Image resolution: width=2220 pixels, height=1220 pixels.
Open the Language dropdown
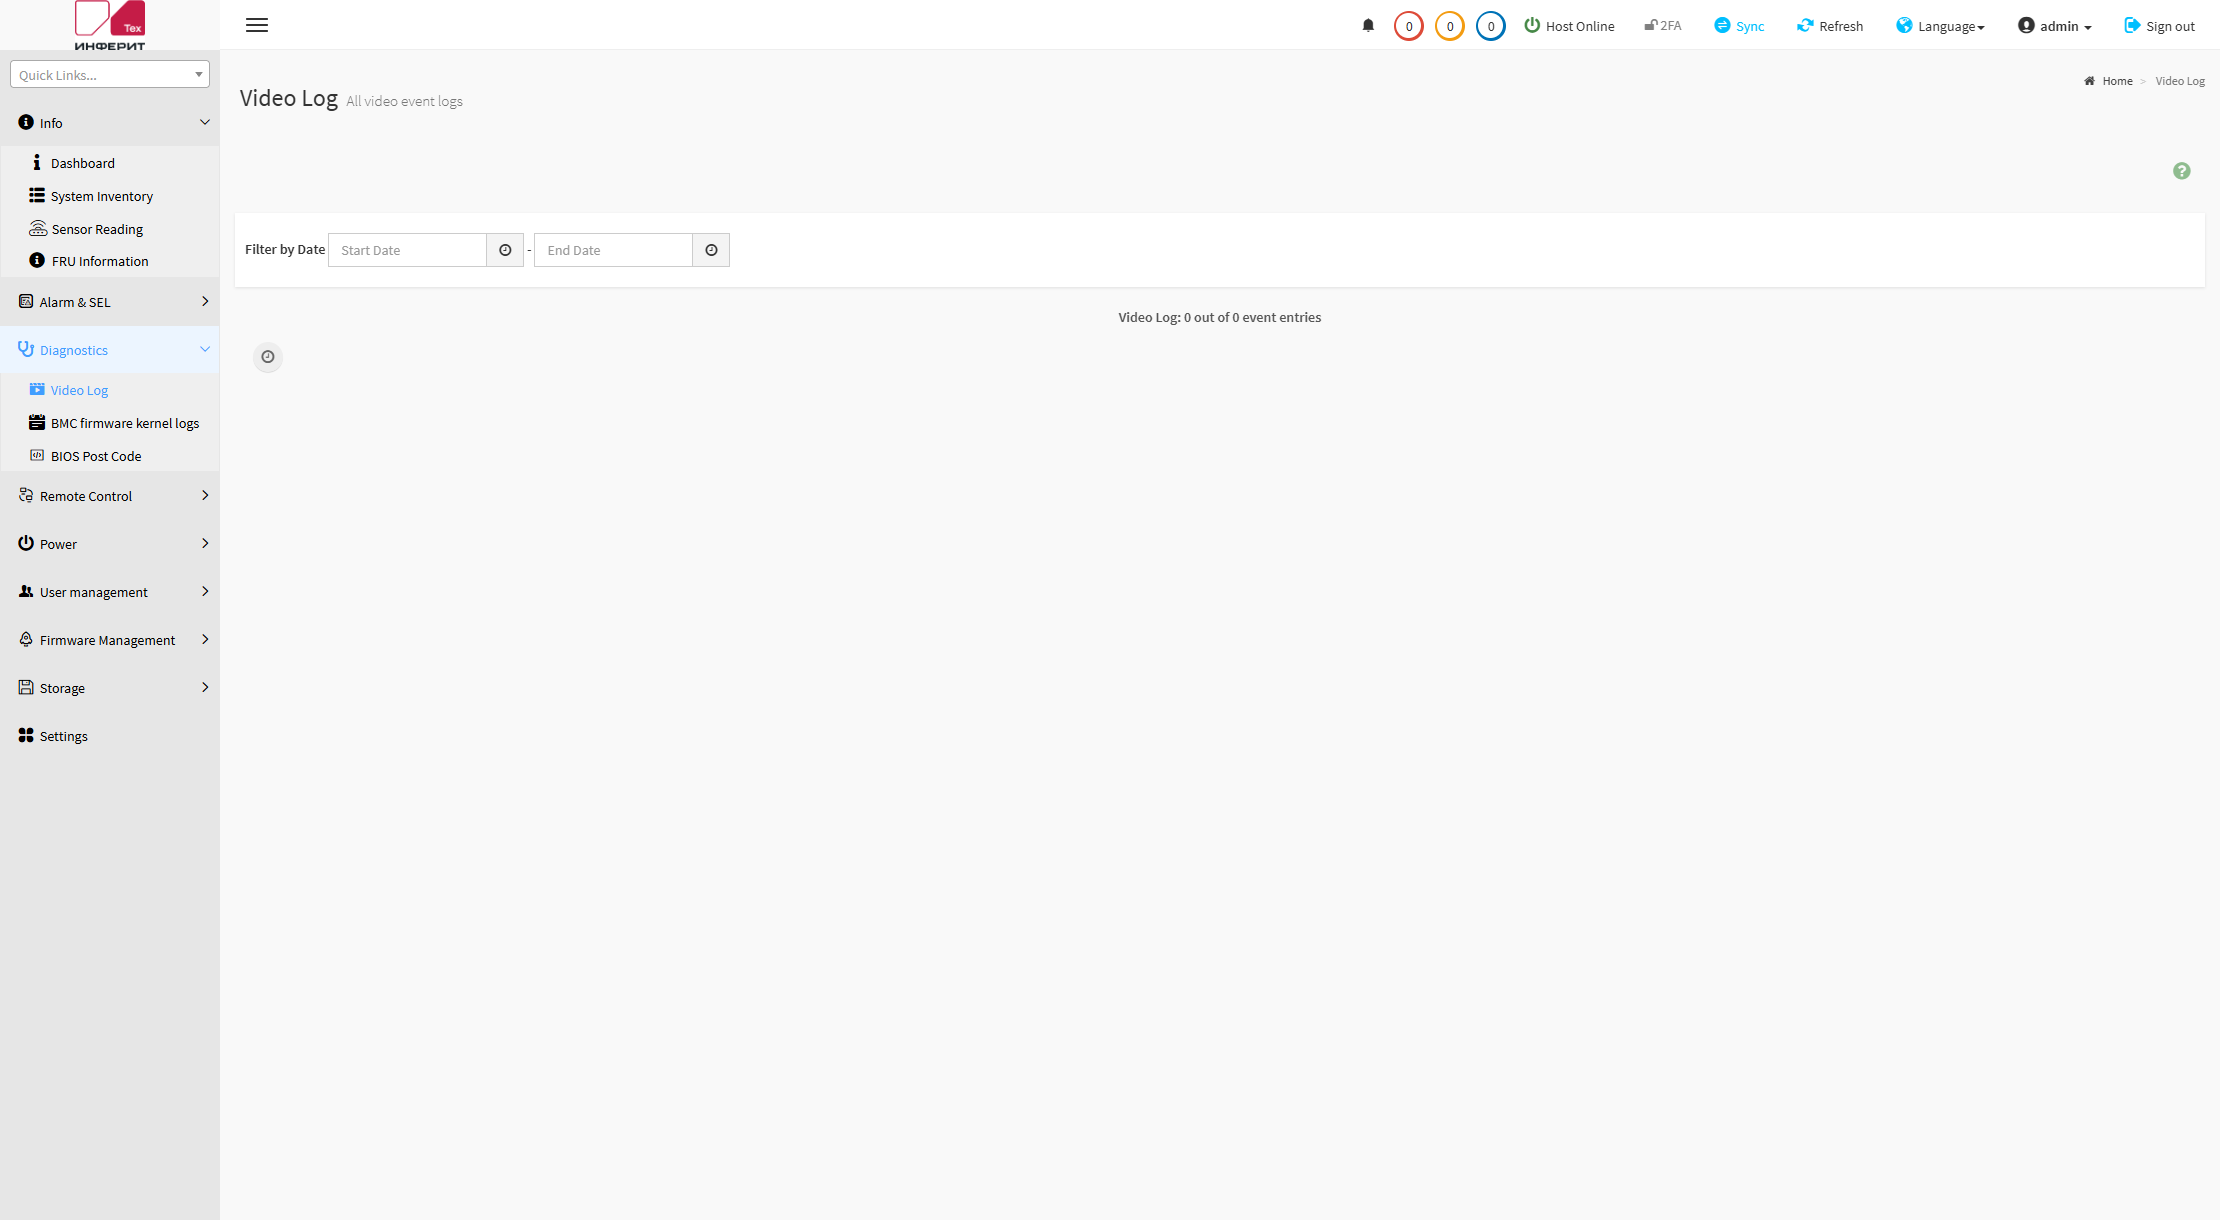coord(1940,26)
